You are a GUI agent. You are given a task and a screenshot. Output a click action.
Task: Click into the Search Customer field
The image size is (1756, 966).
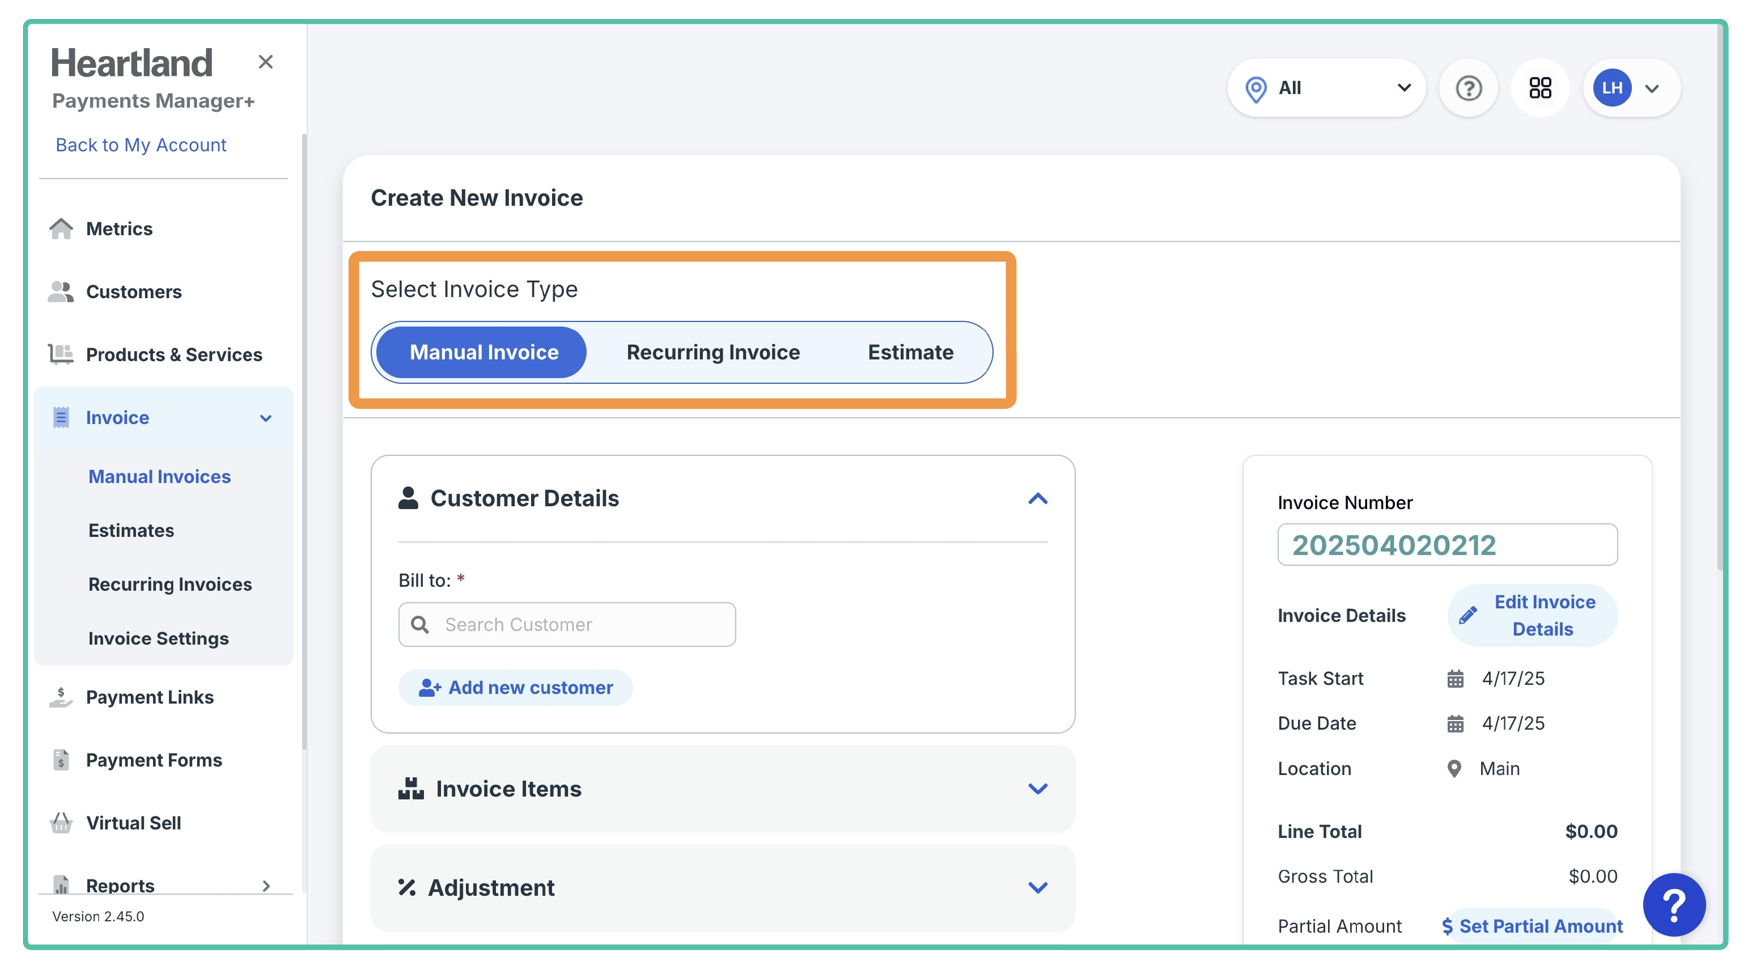click(580, 625)
